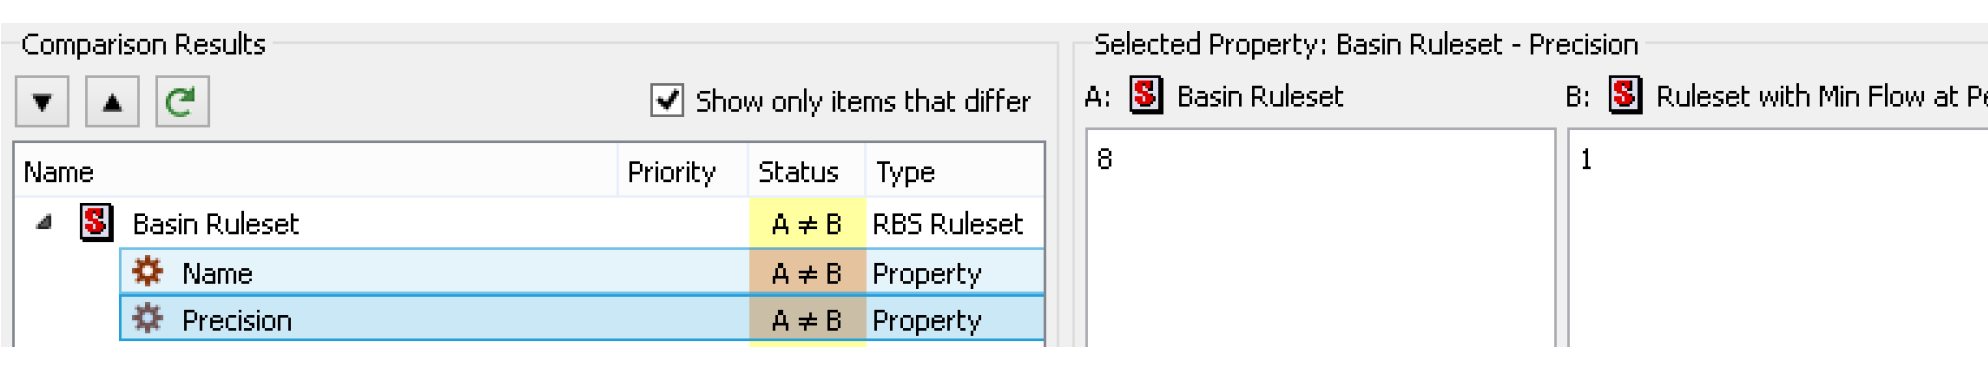The height and width of the screenshot is (370, 1988).
Task: Click the ruleset icon next to A:
Action: click(1146, 95)
